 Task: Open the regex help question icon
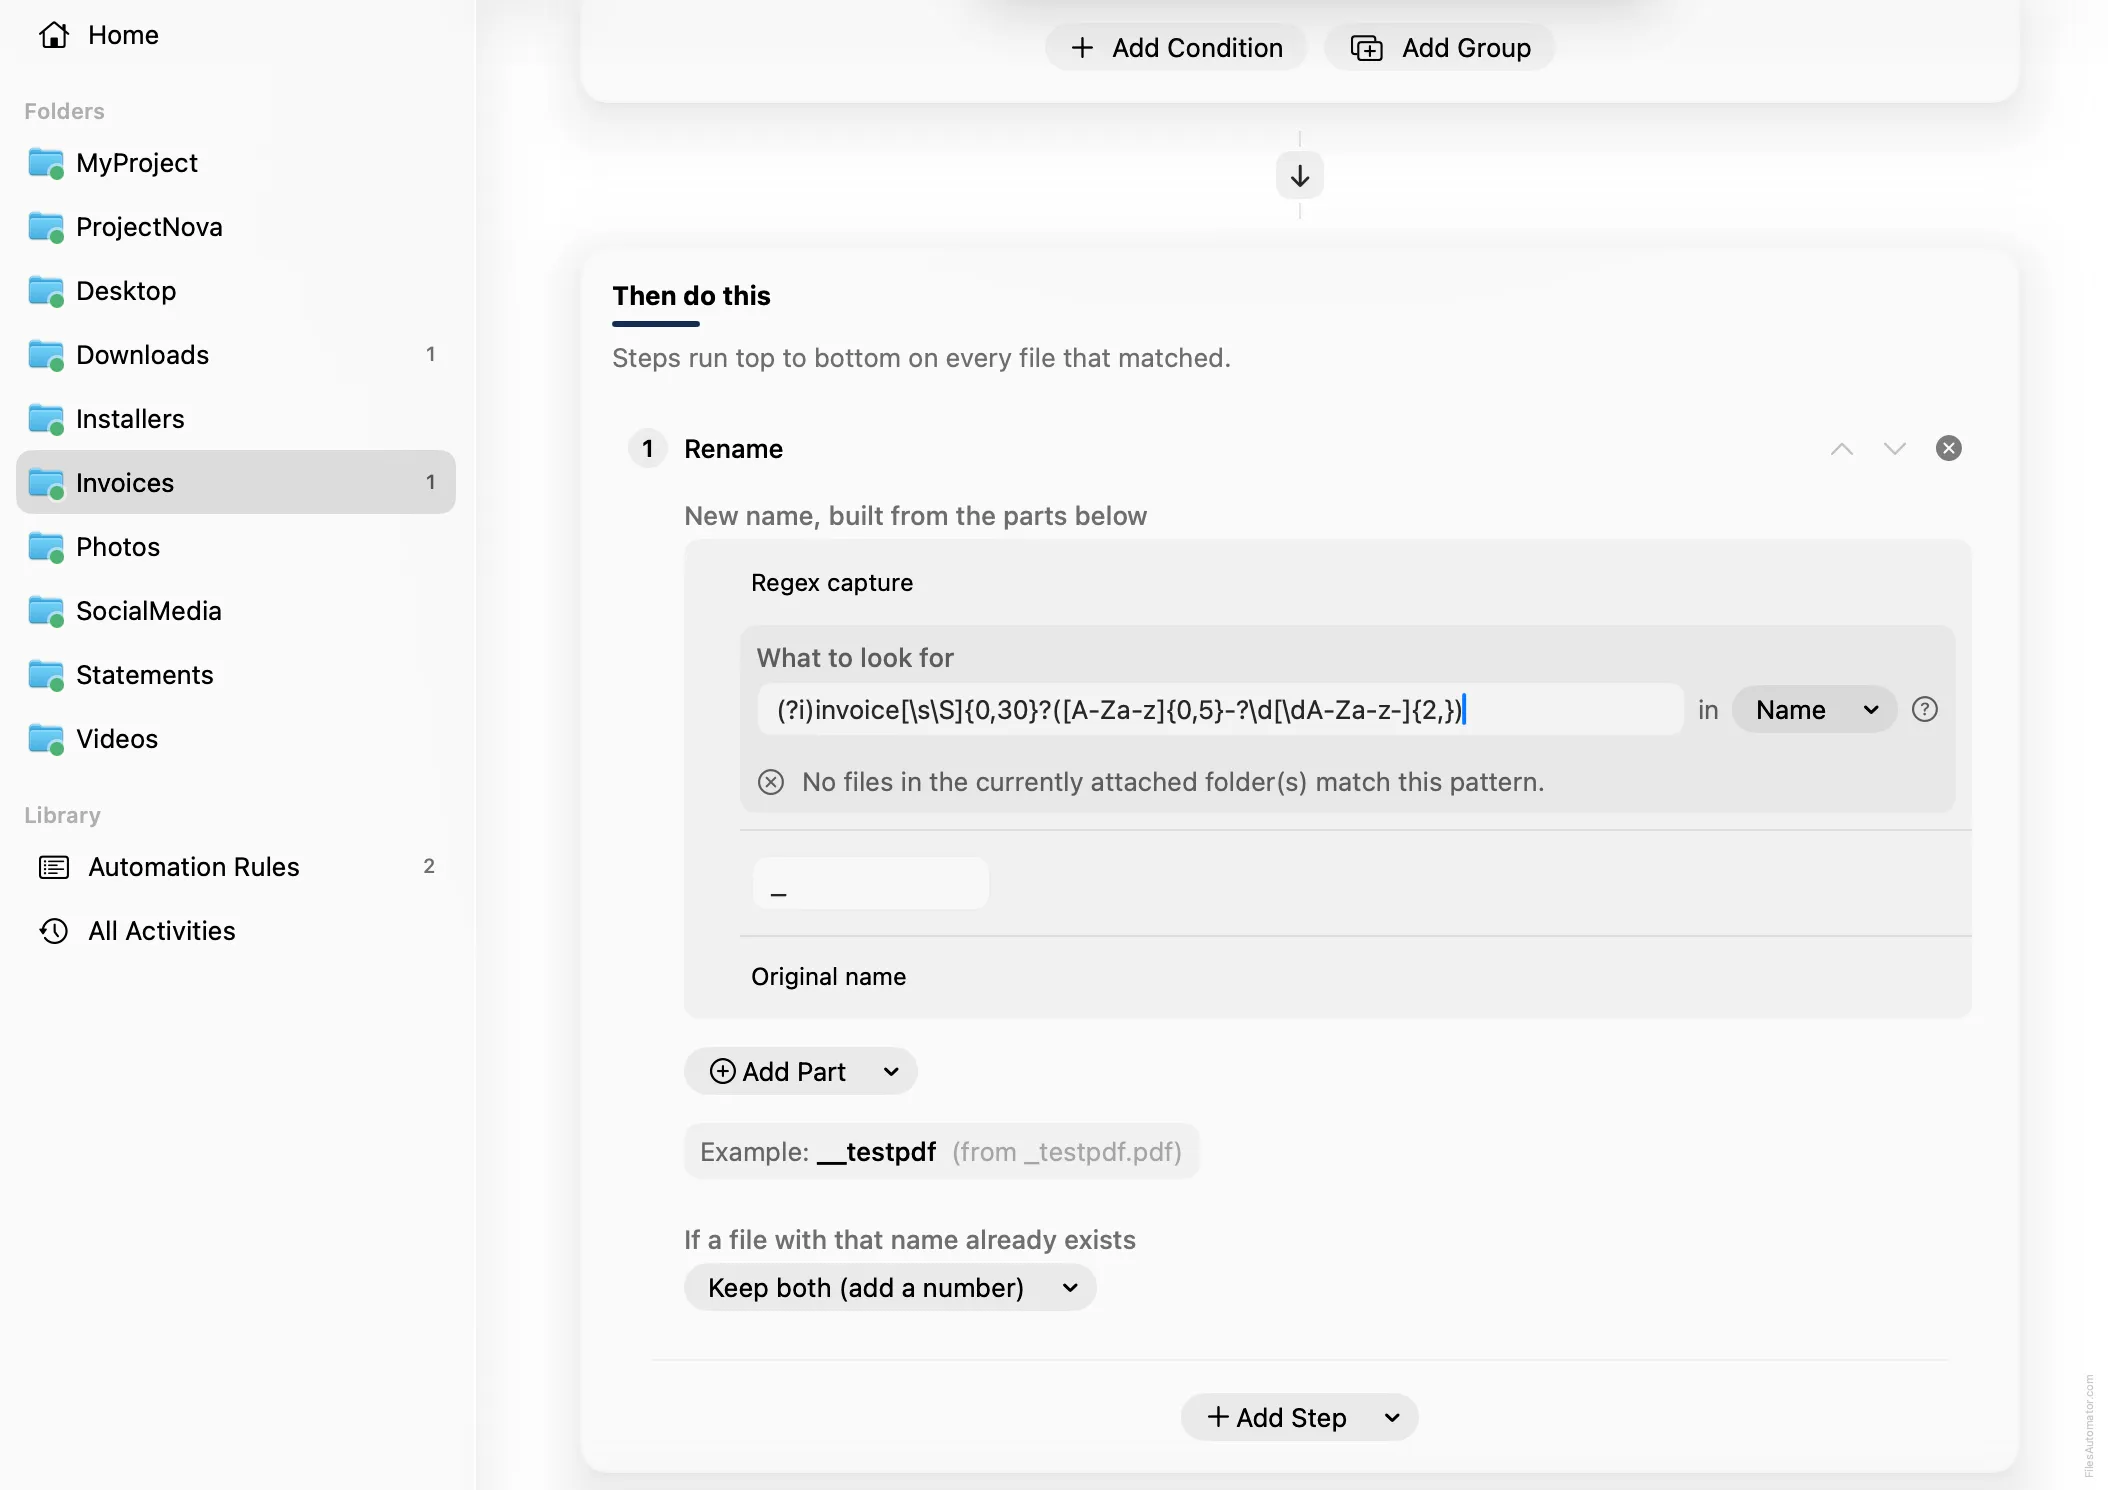(1925, 710)
